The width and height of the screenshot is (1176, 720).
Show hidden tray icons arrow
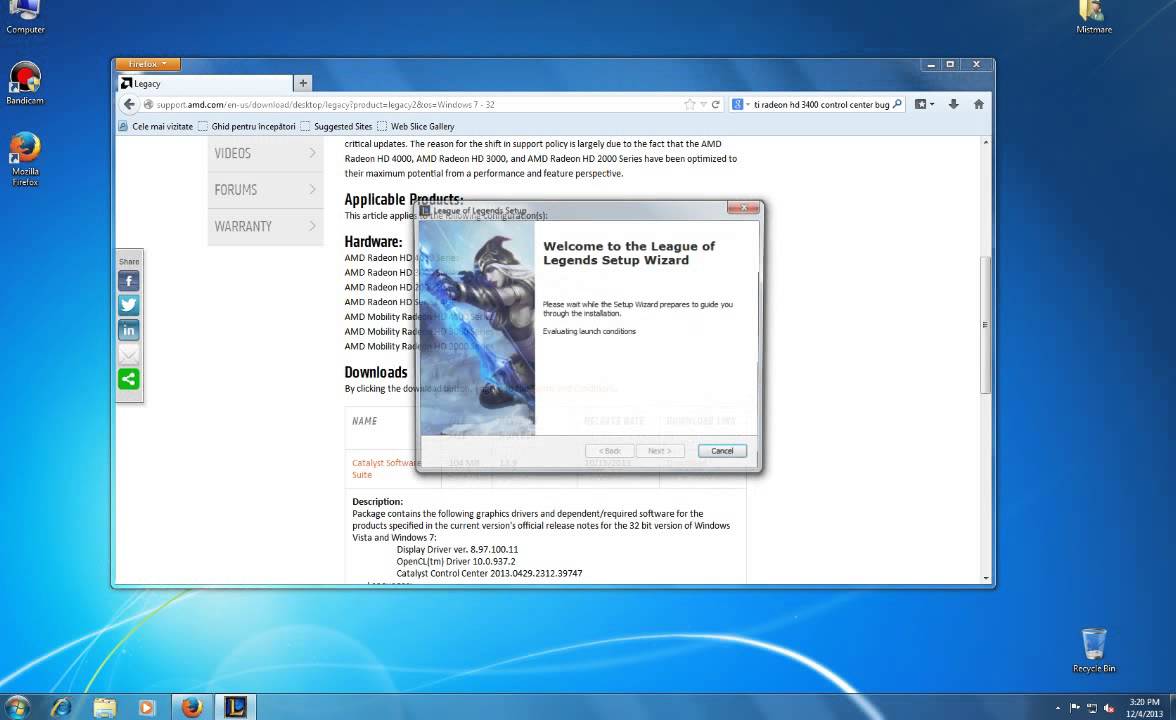[1058, 707]
